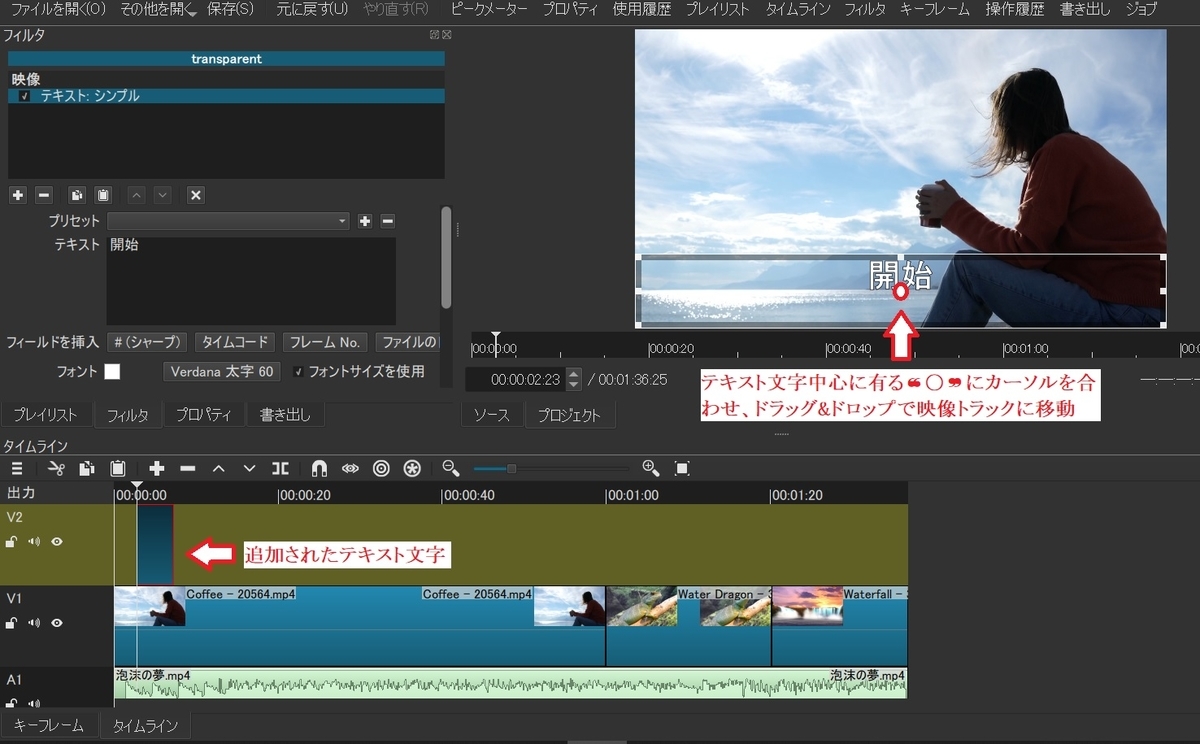Switch to the lower-left プロパティ tab

204,415
